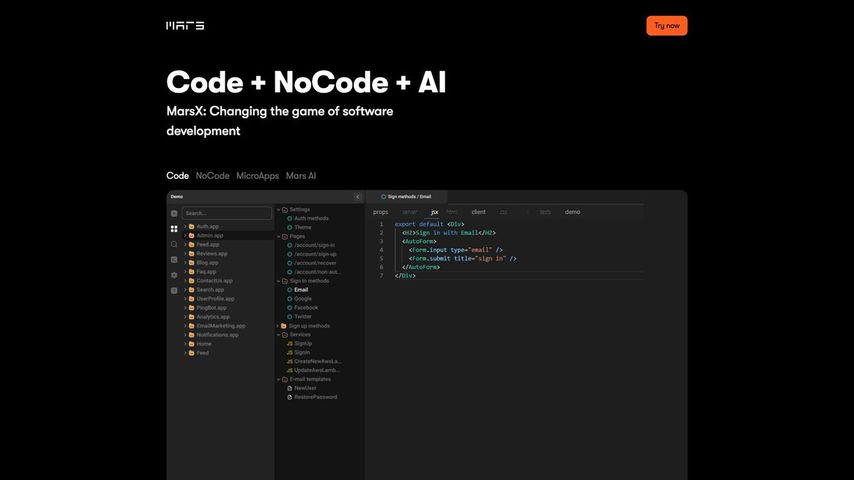854x480 pixels.
Task: Open the SignIn service file
Action: (302, 353)
